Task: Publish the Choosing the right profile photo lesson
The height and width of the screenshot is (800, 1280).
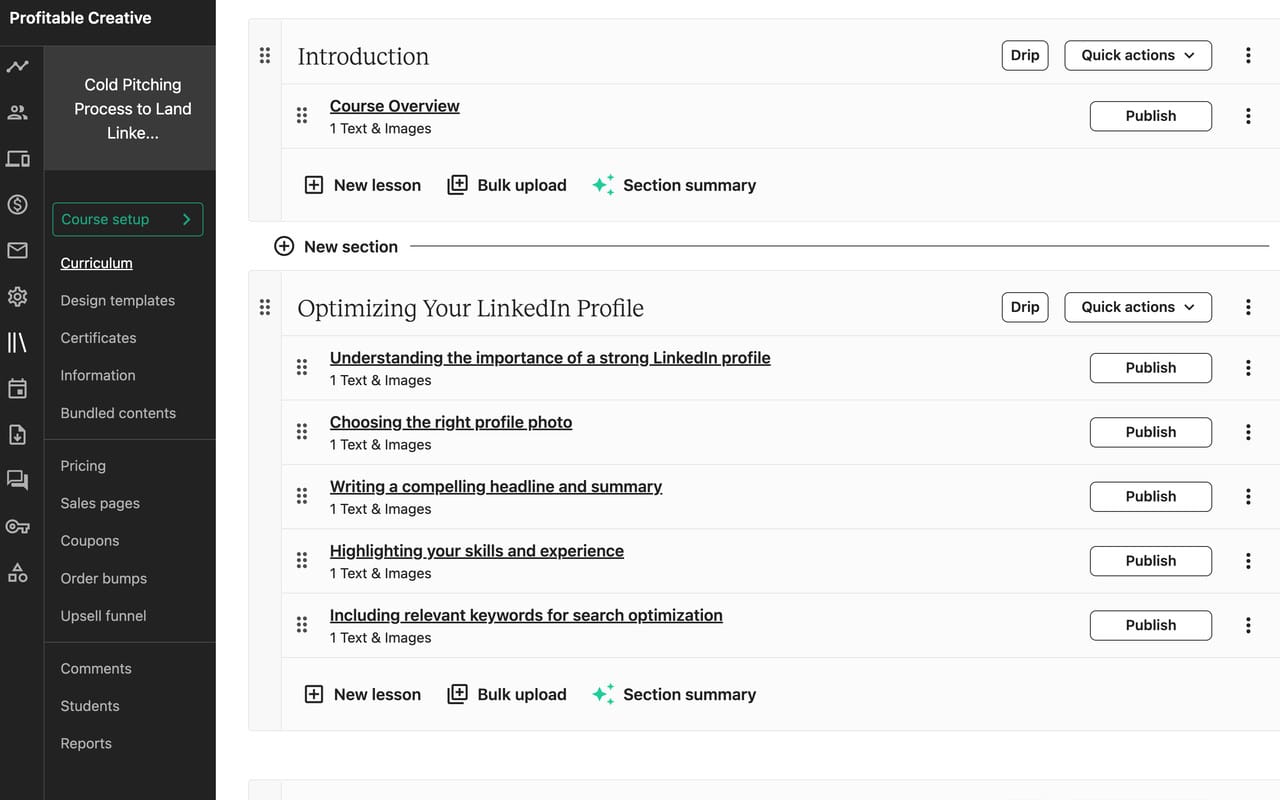Action: click(1150, 432)
